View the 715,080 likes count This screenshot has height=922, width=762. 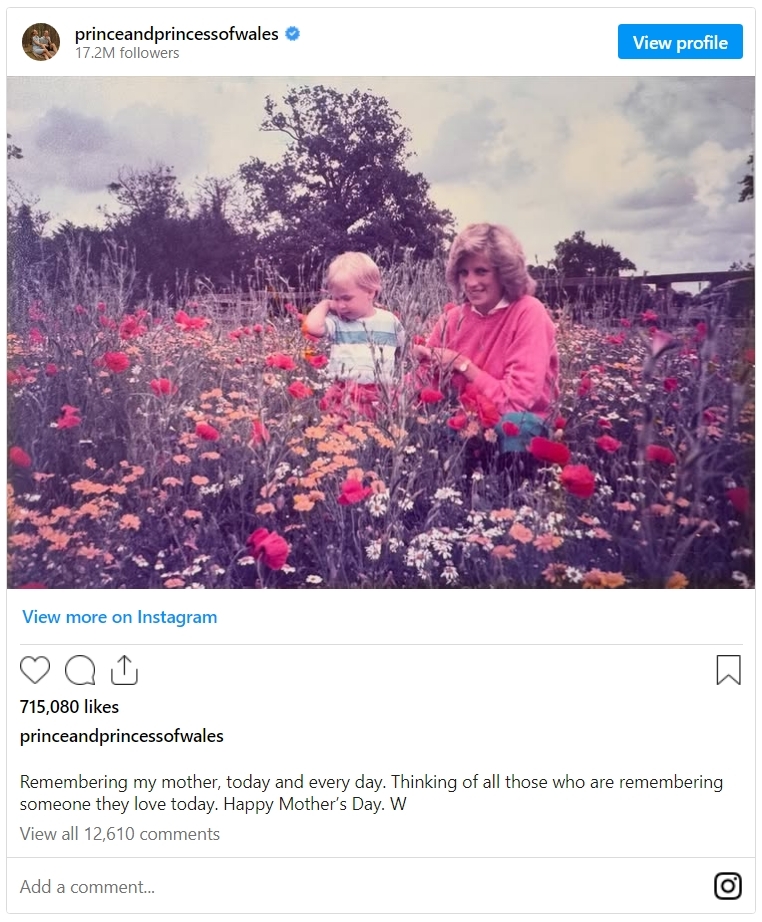[x=69, y=707]
